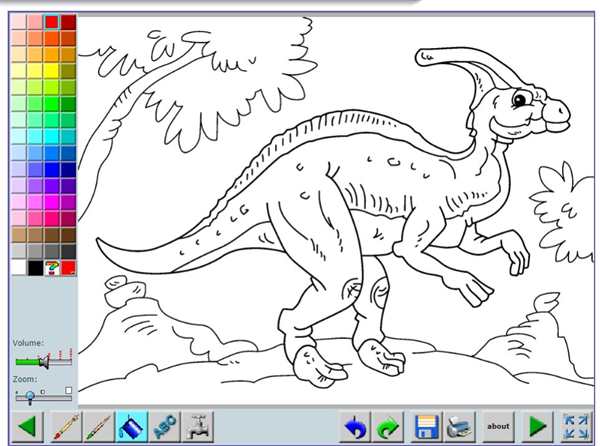Image resolution: width=600 pixels, height=446 pixels.
Task: Click the current-color red box beside the question mark
Action: (69, 268)
